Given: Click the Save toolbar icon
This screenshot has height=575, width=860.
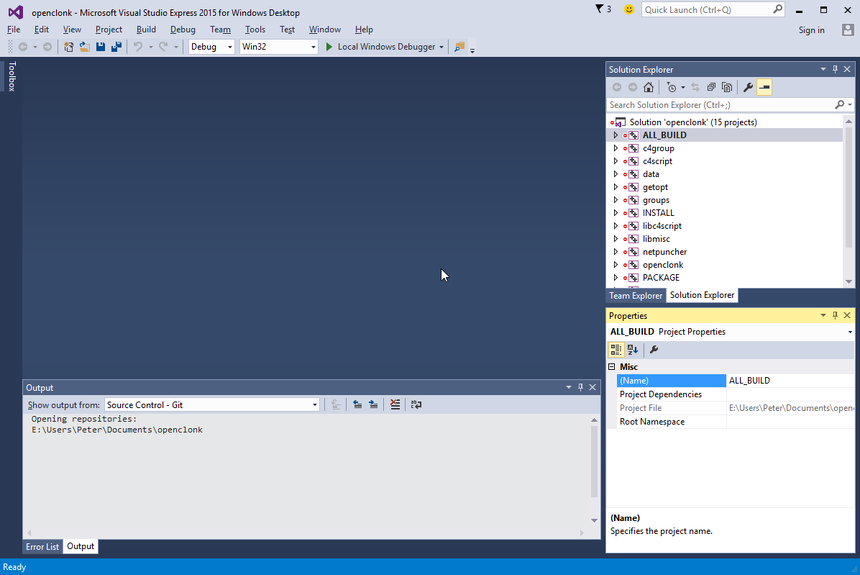Looking at the screenshot, I should pyautogui.click(x=100, y=47).
